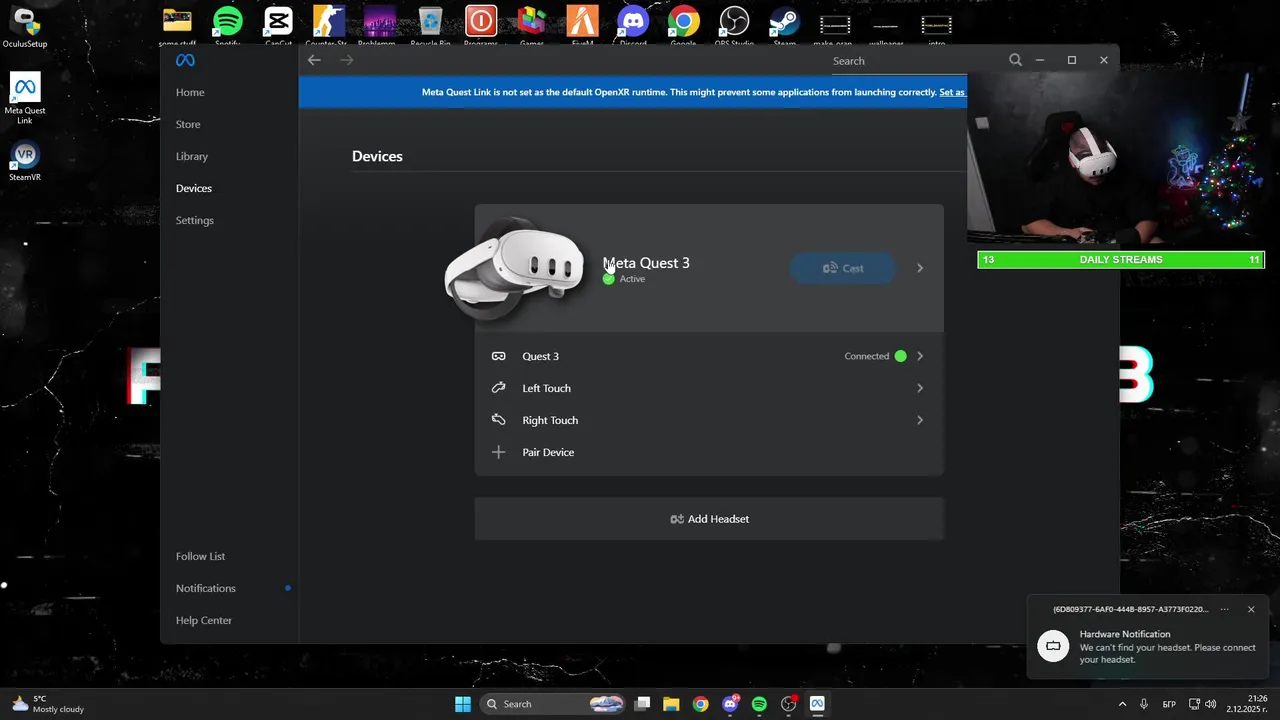Image resolution: width=1280 pixels, height=720 pixels.
Task: Go back with the left arrow
Action: 314,60
